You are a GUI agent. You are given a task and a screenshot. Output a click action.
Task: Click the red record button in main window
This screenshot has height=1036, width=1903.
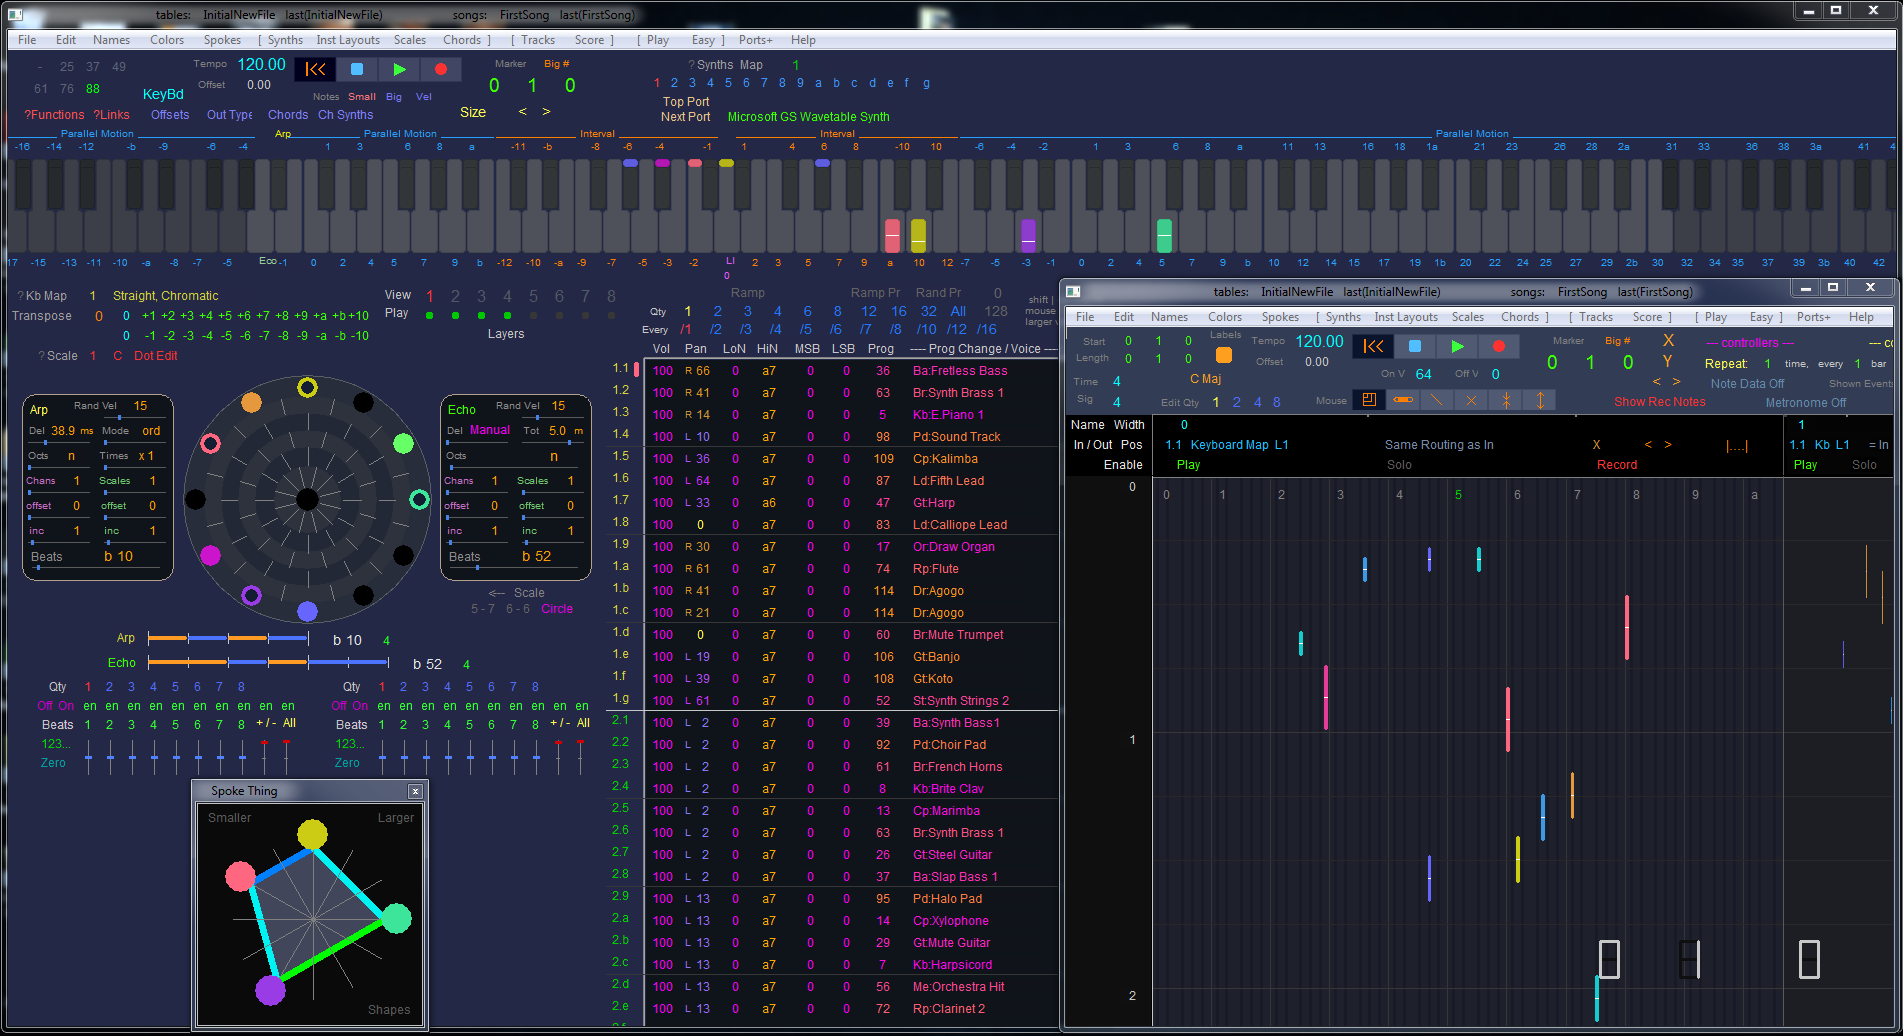point(441,69)
